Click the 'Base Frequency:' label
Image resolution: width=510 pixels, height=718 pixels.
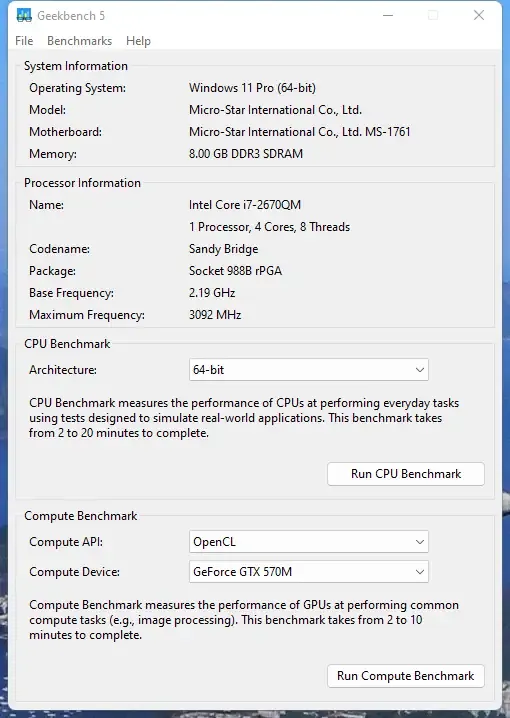[x=71, y=293]
